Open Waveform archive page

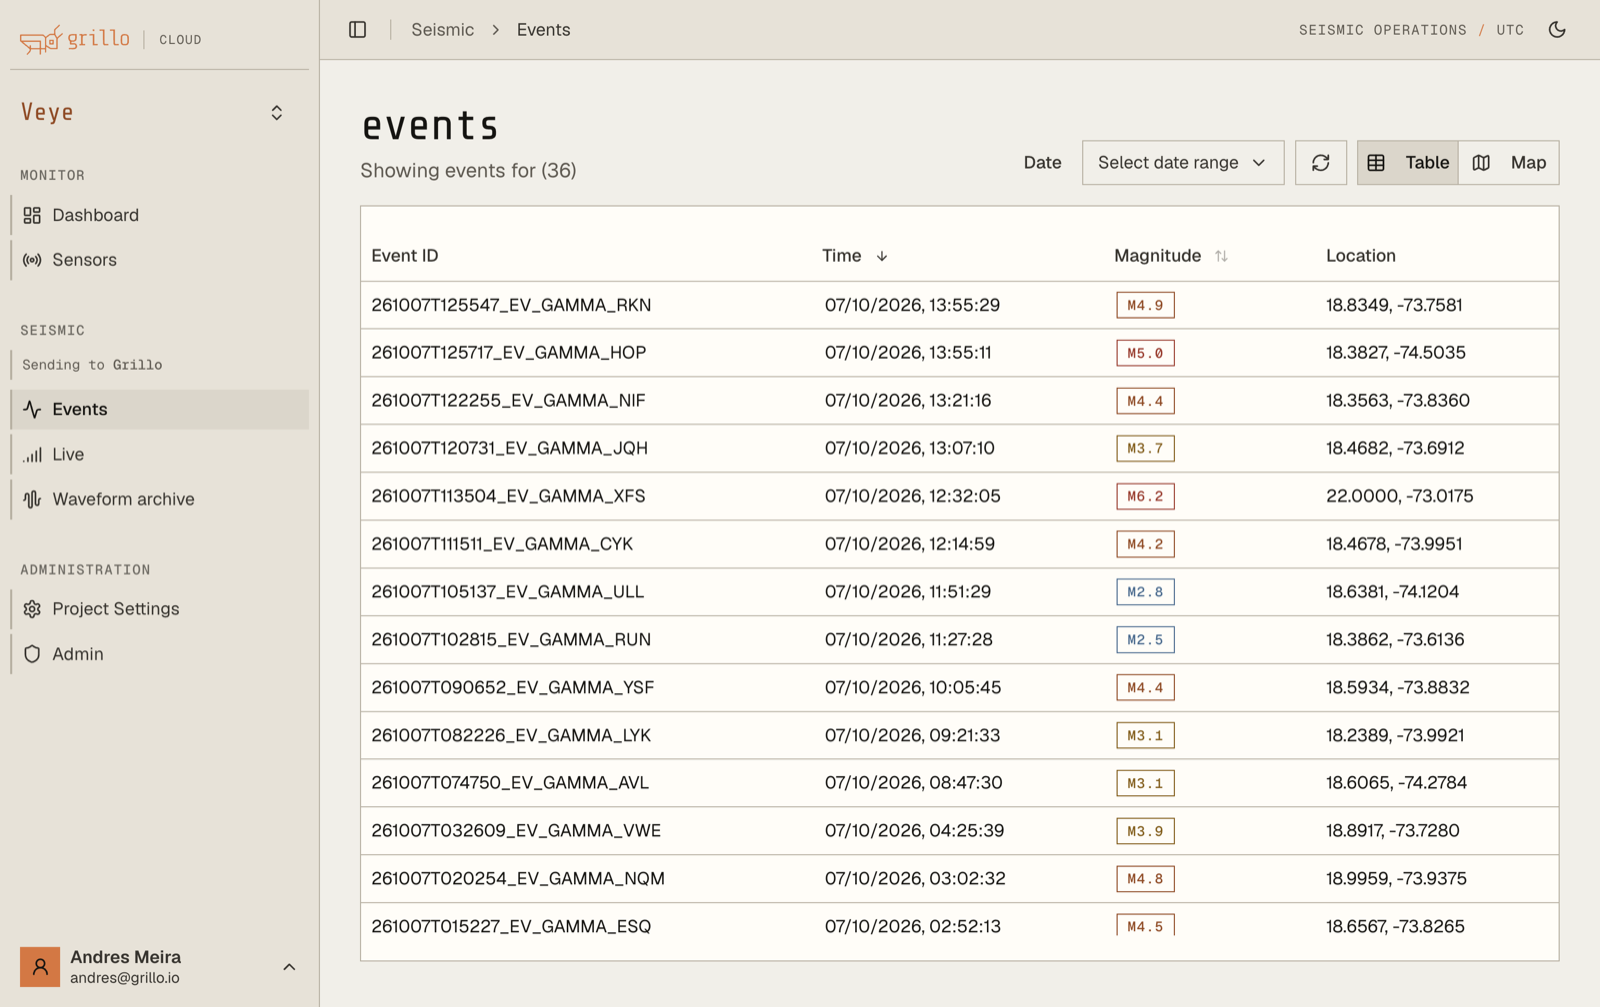pyautogui.click(x=160, y=499)
